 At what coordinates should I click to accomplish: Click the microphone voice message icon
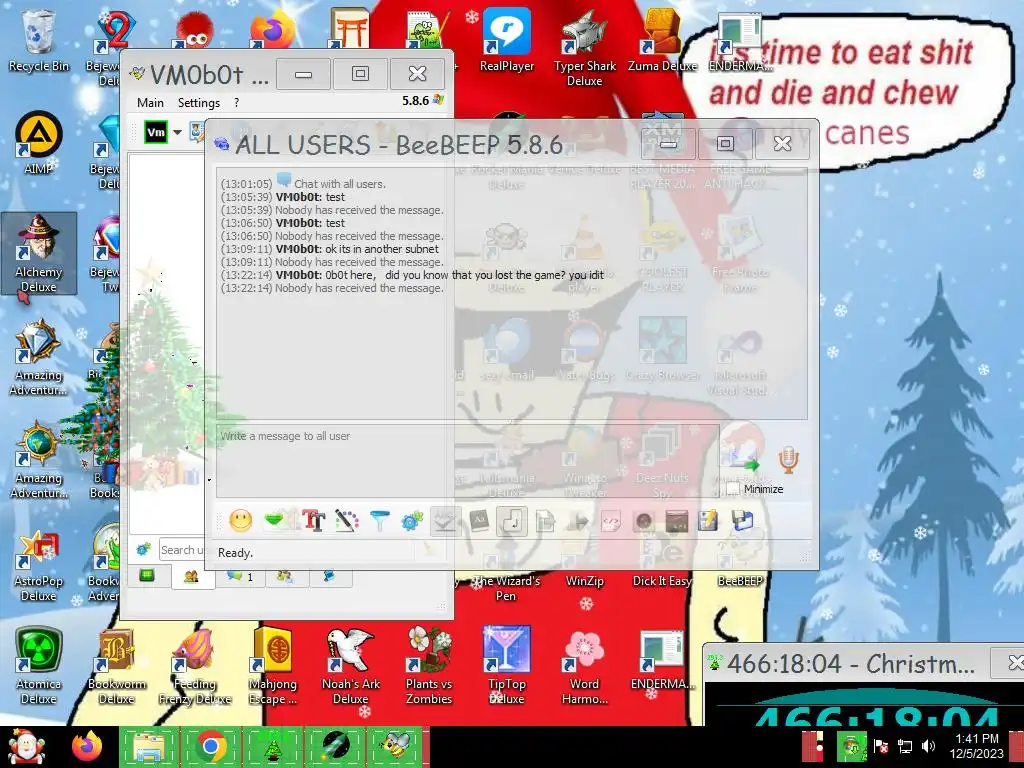click(788, 460)
